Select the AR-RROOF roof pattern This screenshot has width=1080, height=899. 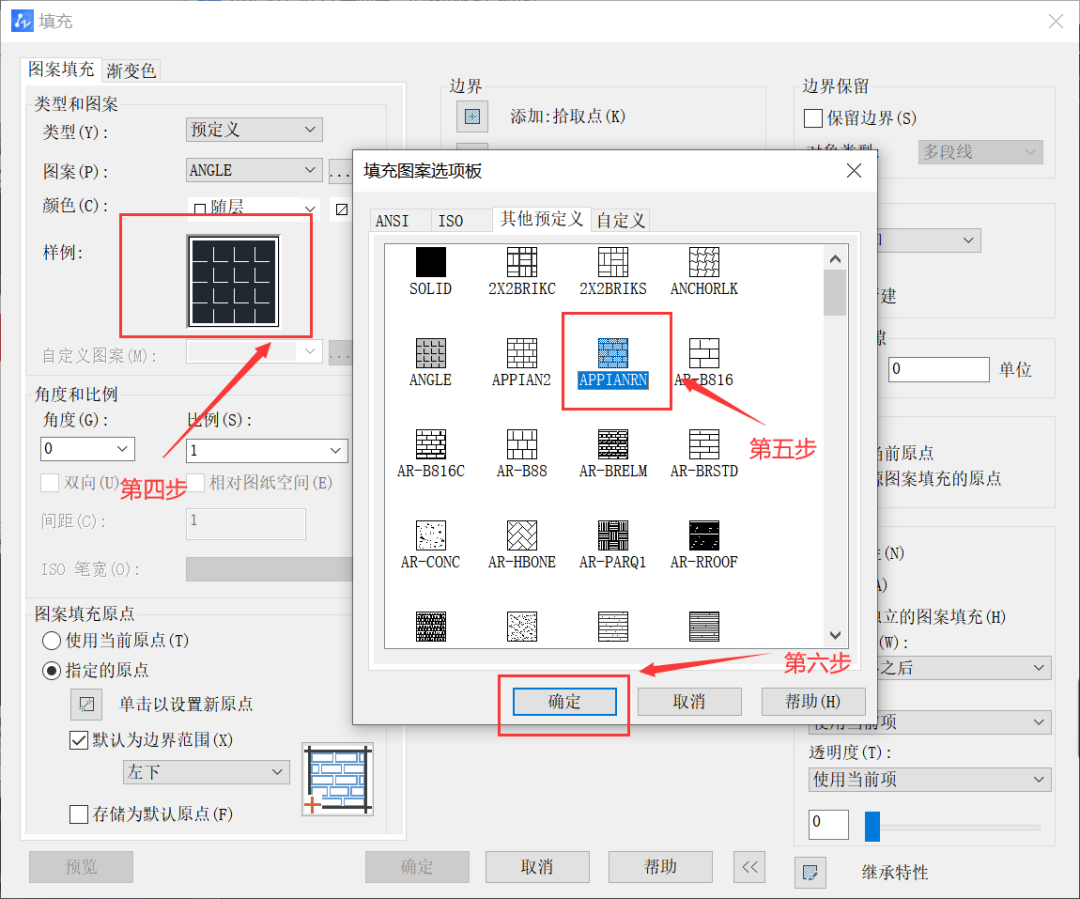(x=703, y=536)
